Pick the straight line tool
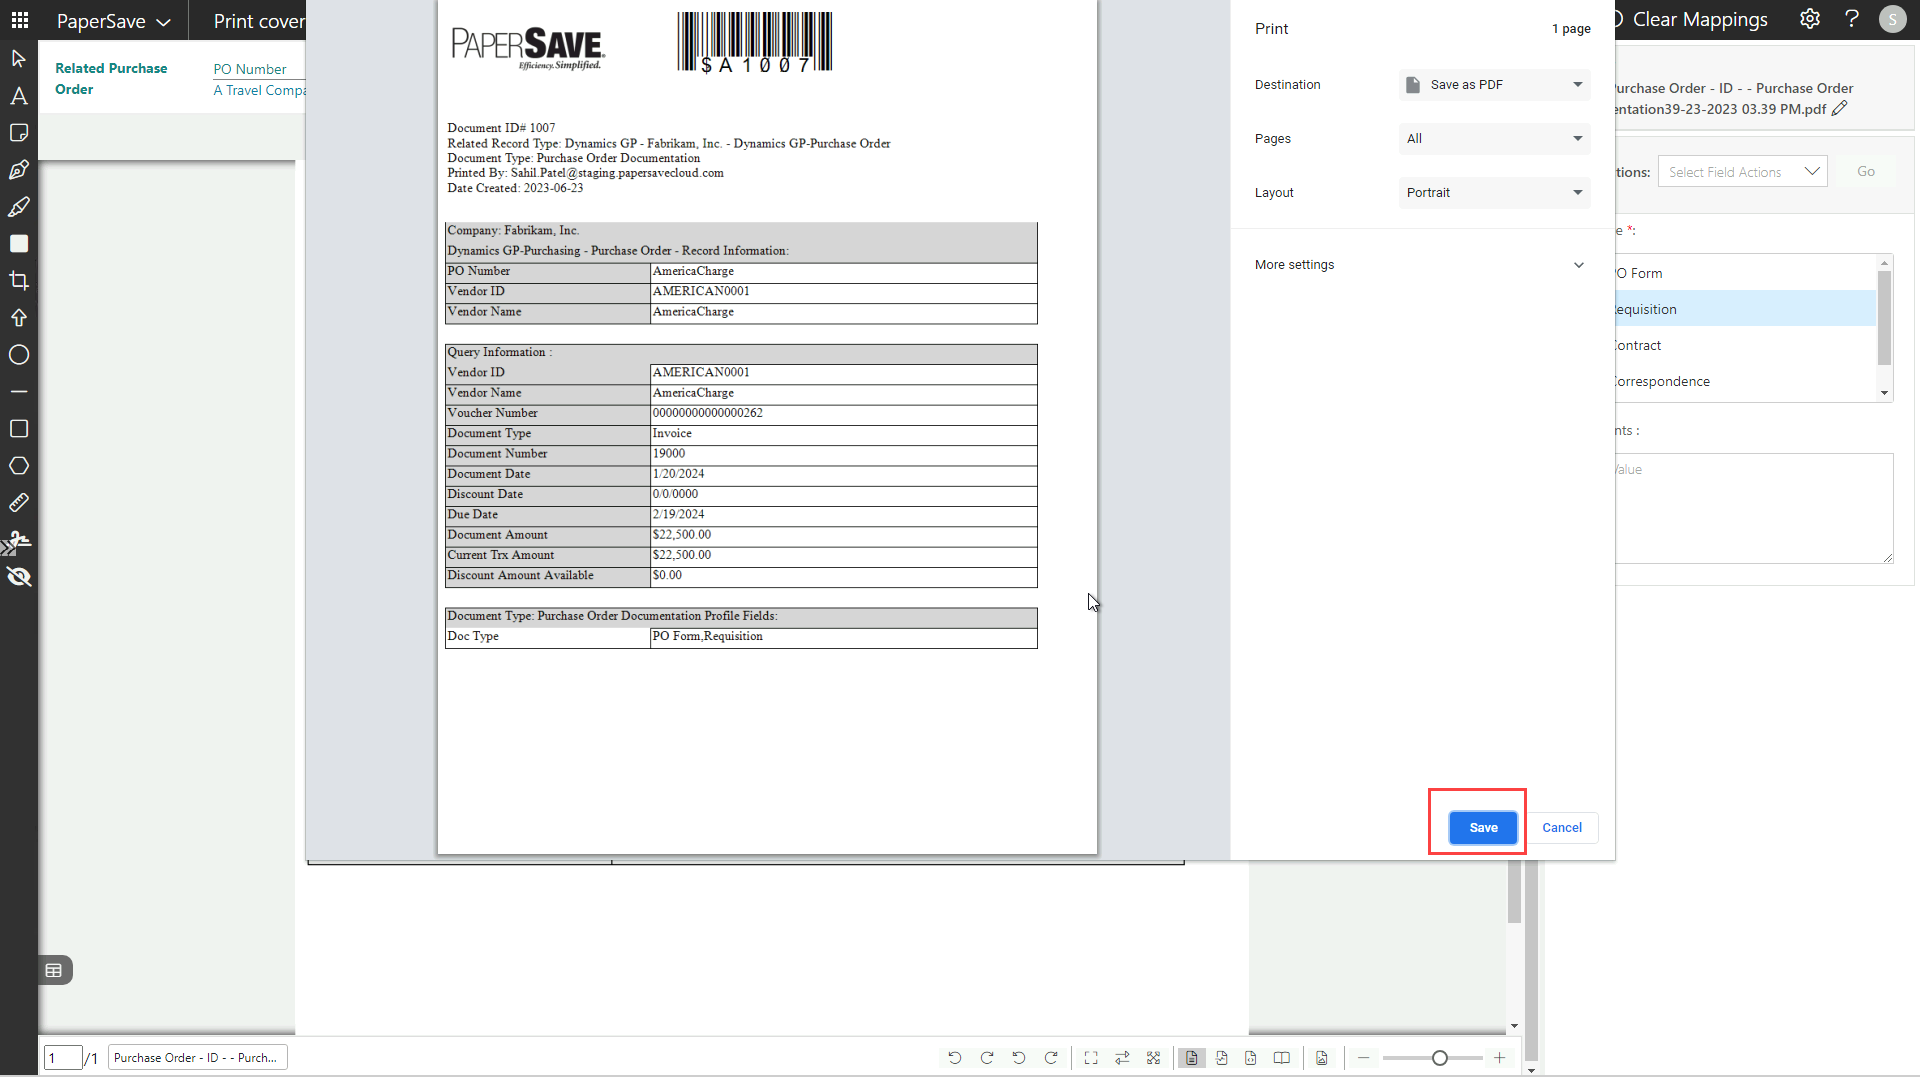Image resolution: width=1920 pixels, height=1080 pixels. coord(18,392)
